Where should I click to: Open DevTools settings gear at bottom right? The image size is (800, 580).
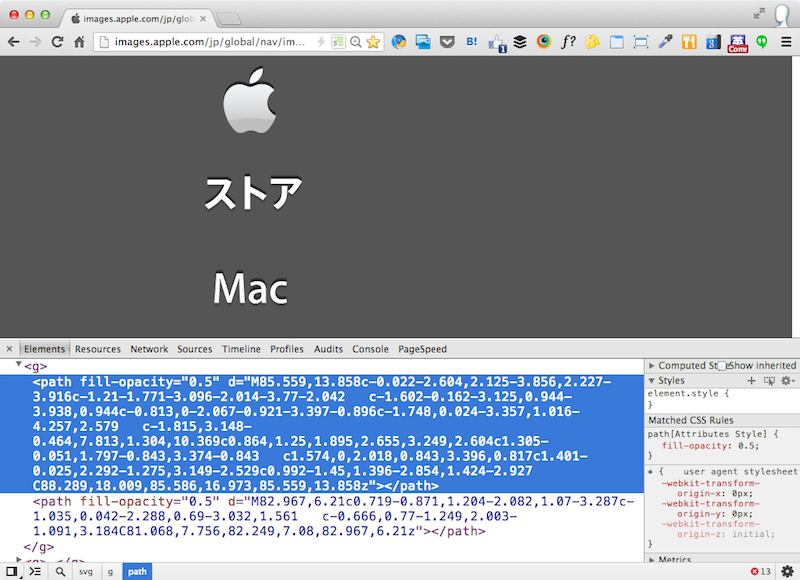(x=787, y=571)
